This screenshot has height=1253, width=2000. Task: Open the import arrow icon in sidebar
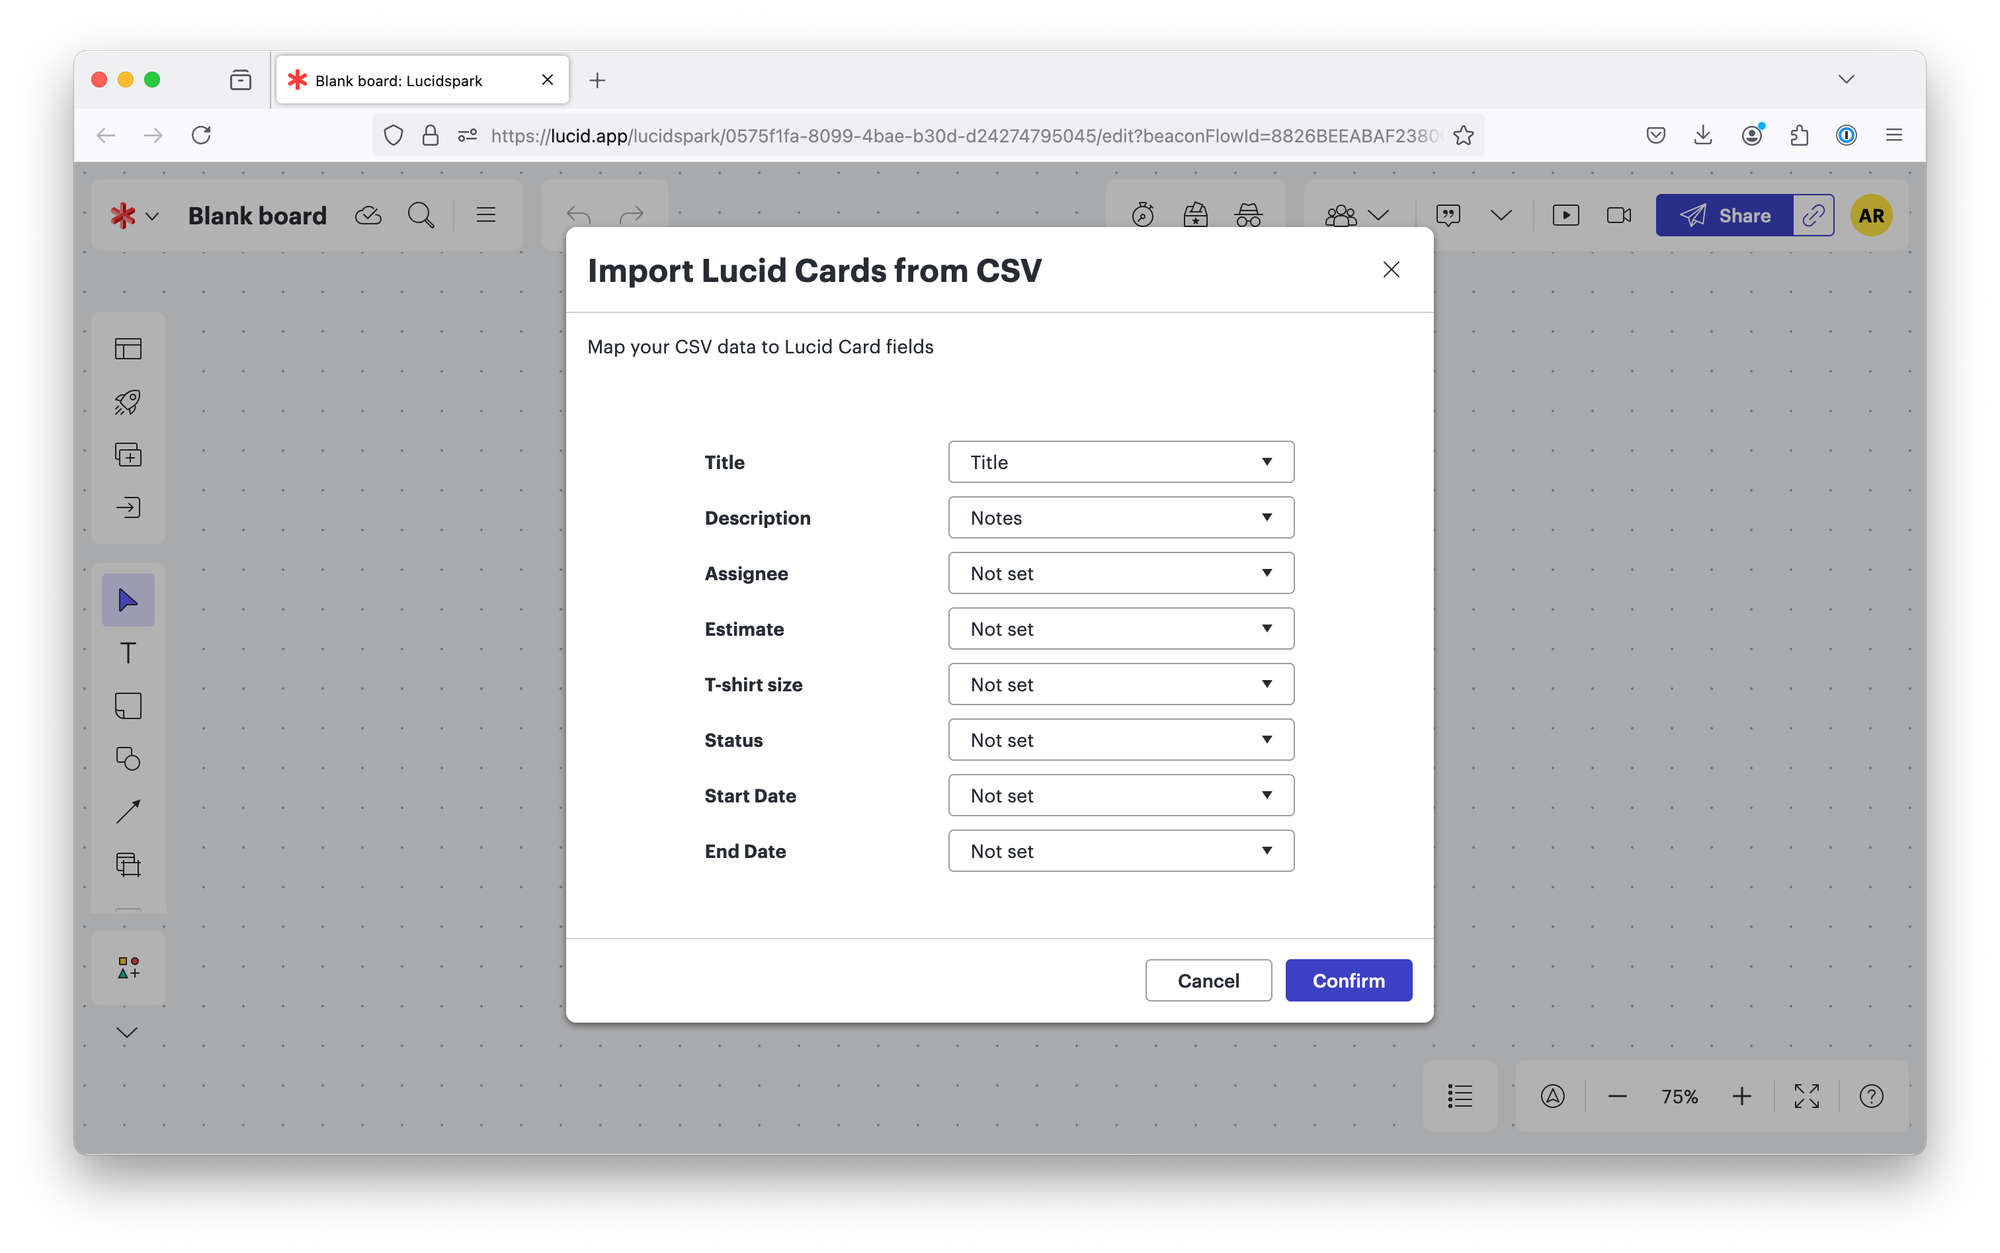[128, 508]
